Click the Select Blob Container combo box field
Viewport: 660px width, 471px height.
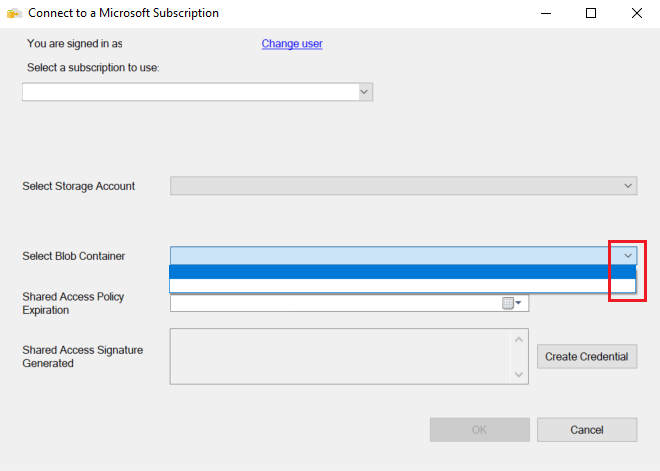point(390,256)
